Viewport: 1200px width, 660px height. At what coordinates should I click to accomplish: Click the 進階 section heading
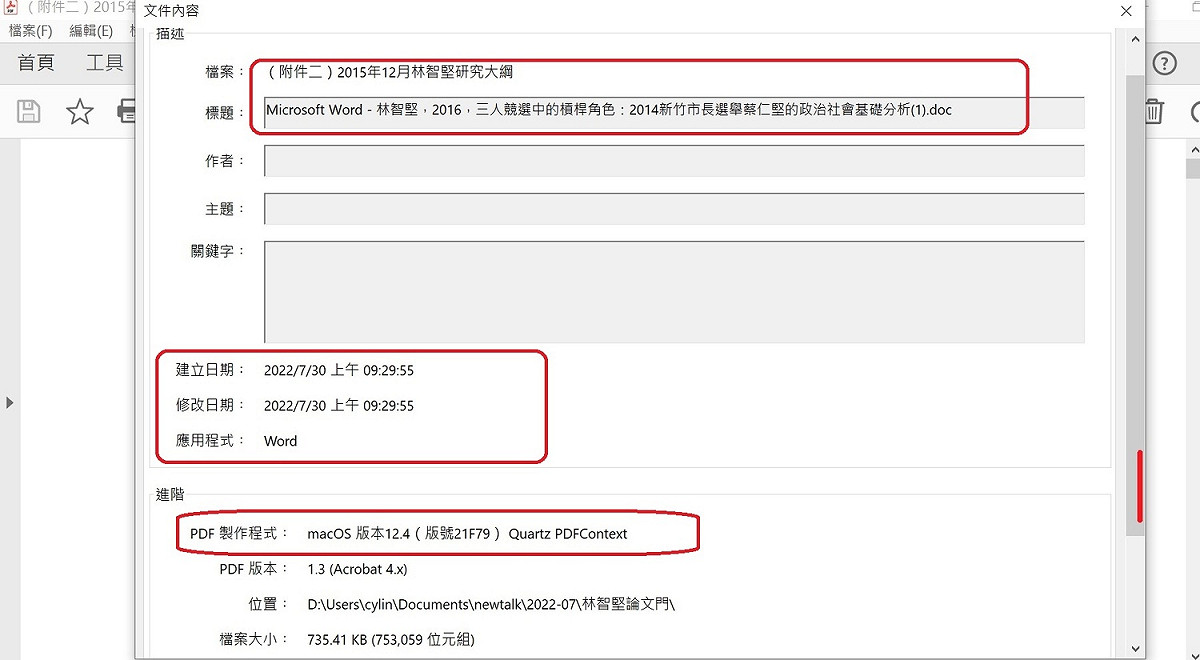point(170,494)
